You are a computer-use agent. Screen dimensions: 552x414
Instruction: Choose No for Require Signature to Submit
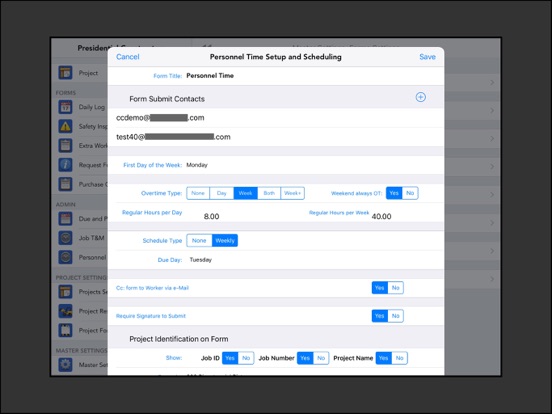396,316
